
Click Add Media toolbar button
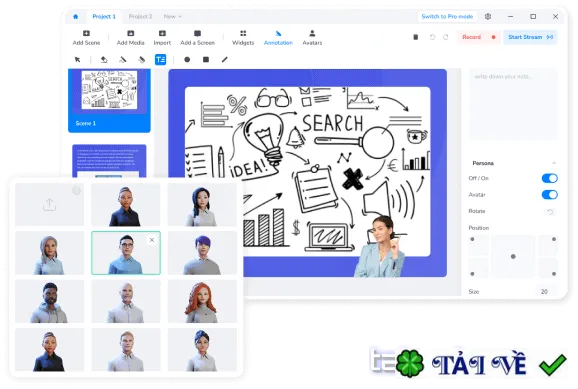point(130,38)
